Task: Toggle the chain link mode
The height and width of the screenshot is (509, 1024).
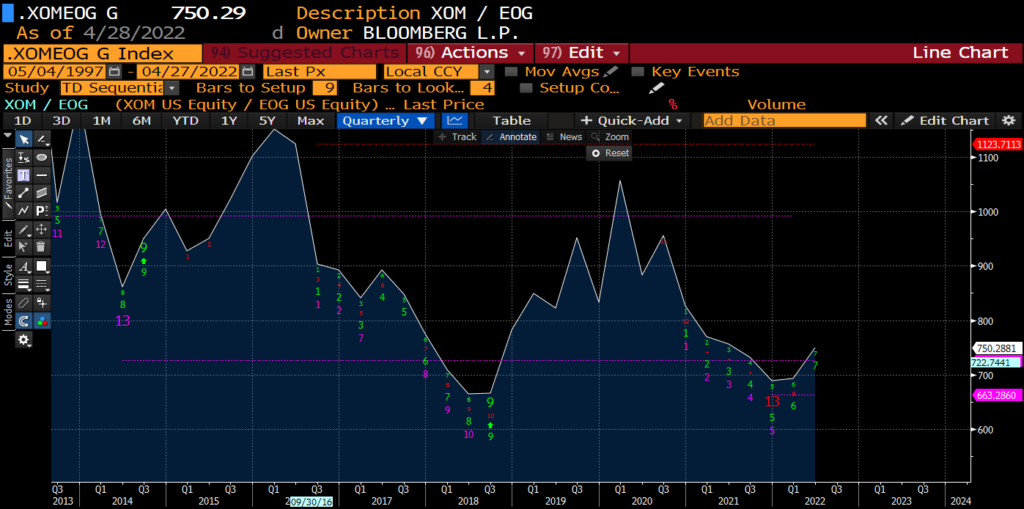Action: point(24,303)
